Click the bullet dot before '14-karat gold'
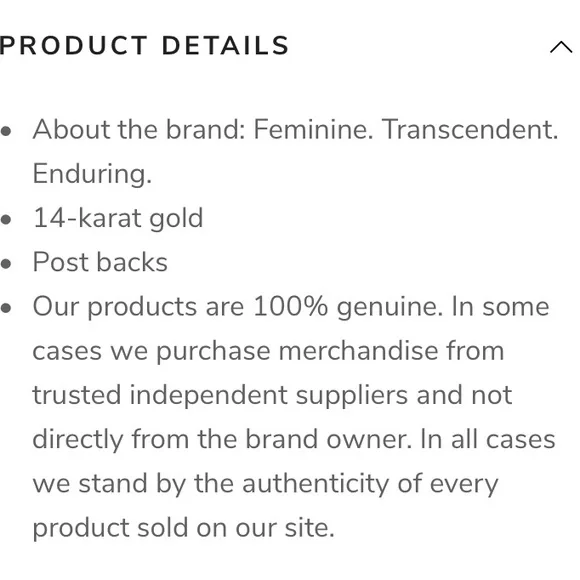Viewport: 580px width, 580px height. tap(6, 219)
